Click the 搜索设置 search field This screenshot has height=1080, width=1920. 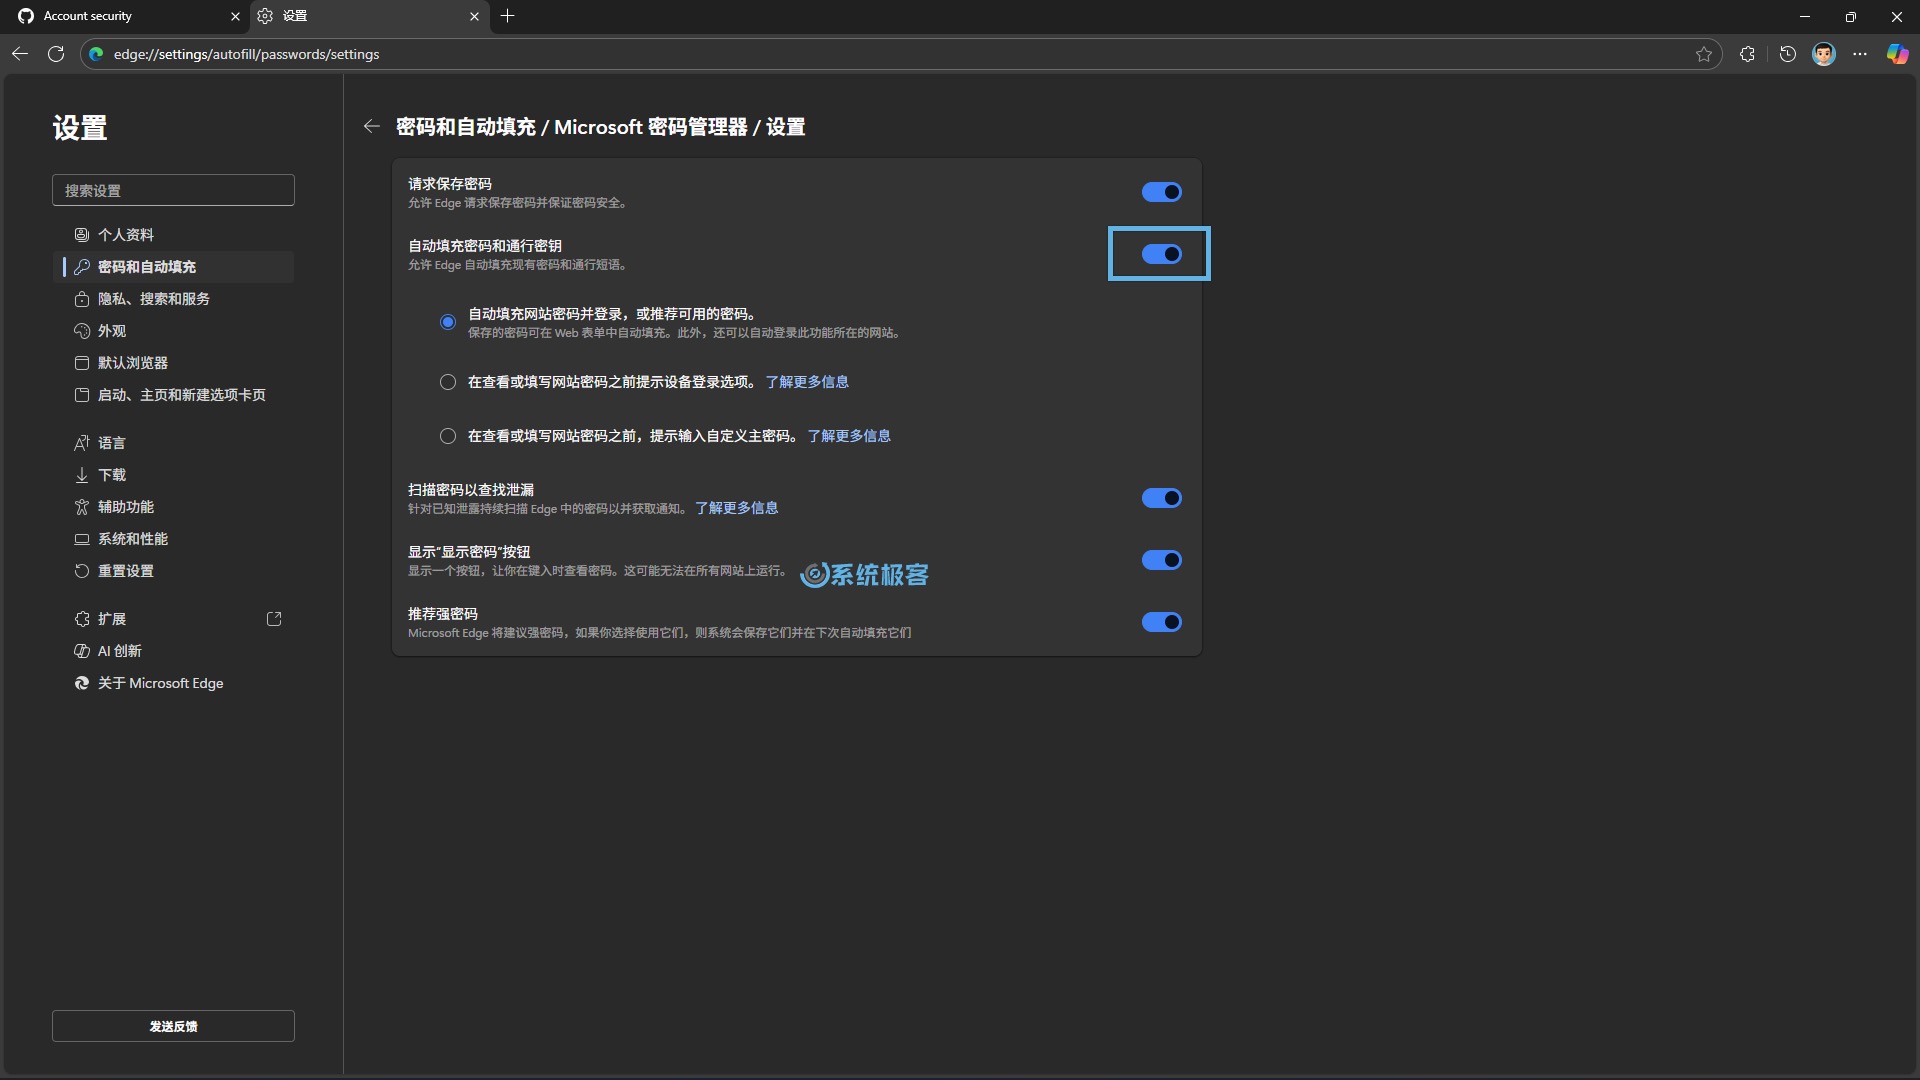(173, 190)
